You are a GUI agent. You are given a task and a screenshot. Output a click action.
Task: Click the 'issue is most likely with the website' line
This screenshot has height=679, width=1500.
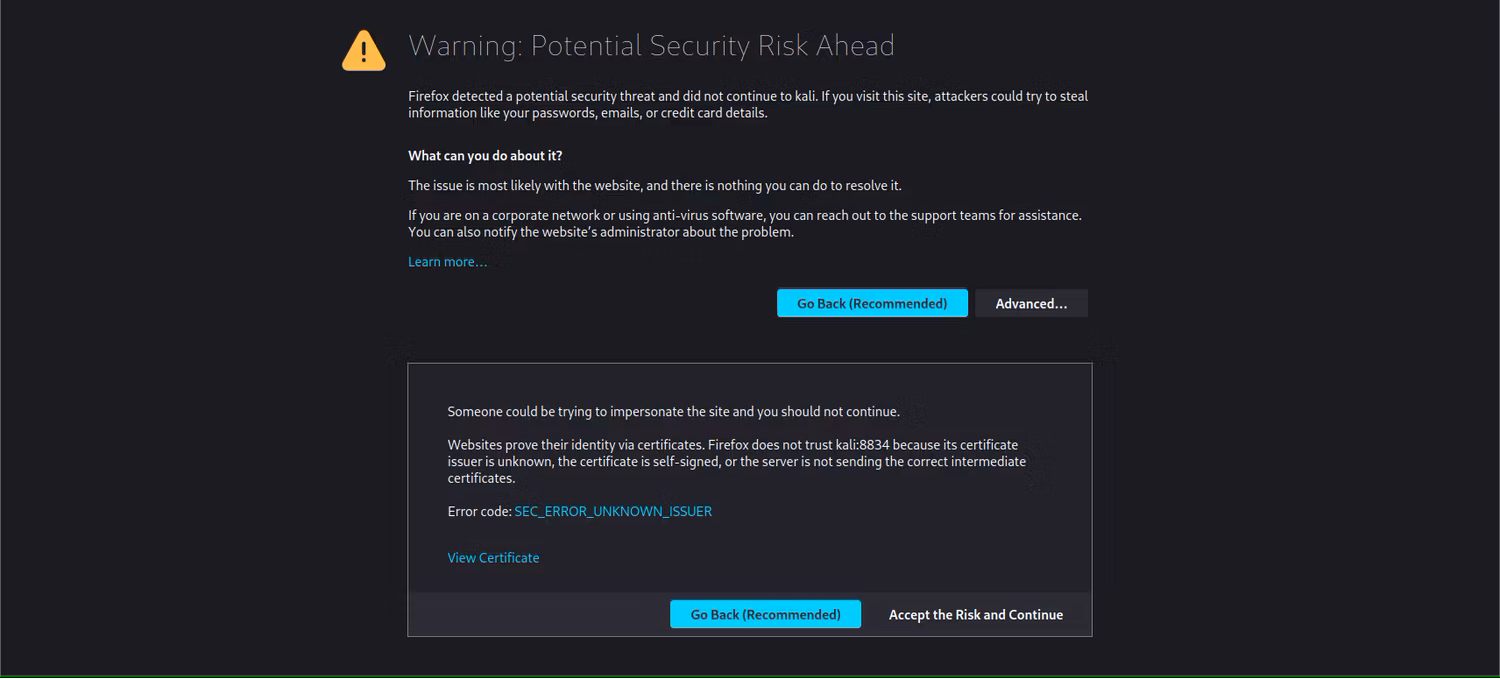coord(654,185)
